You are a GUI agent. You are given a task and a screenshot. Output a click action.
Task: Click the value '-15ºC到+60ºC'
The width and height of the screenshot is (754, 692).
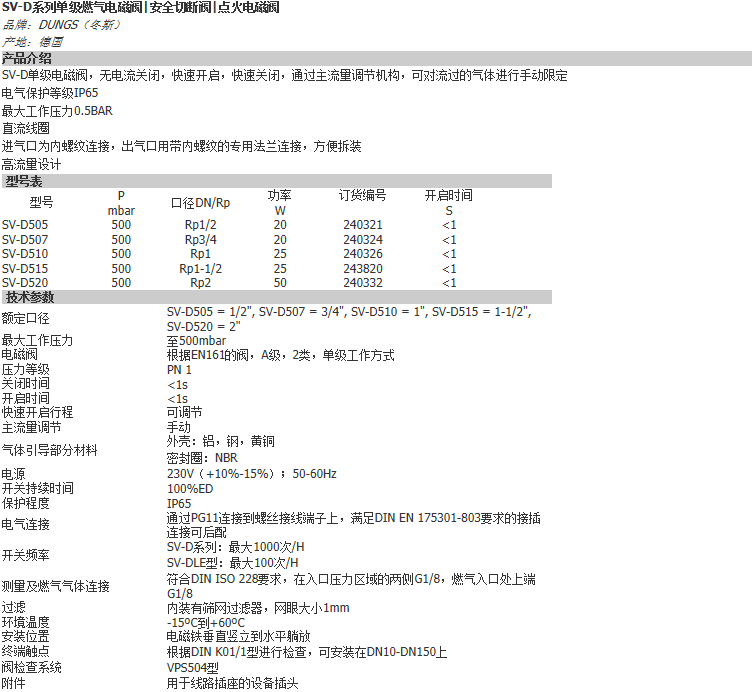pos(206,623)
